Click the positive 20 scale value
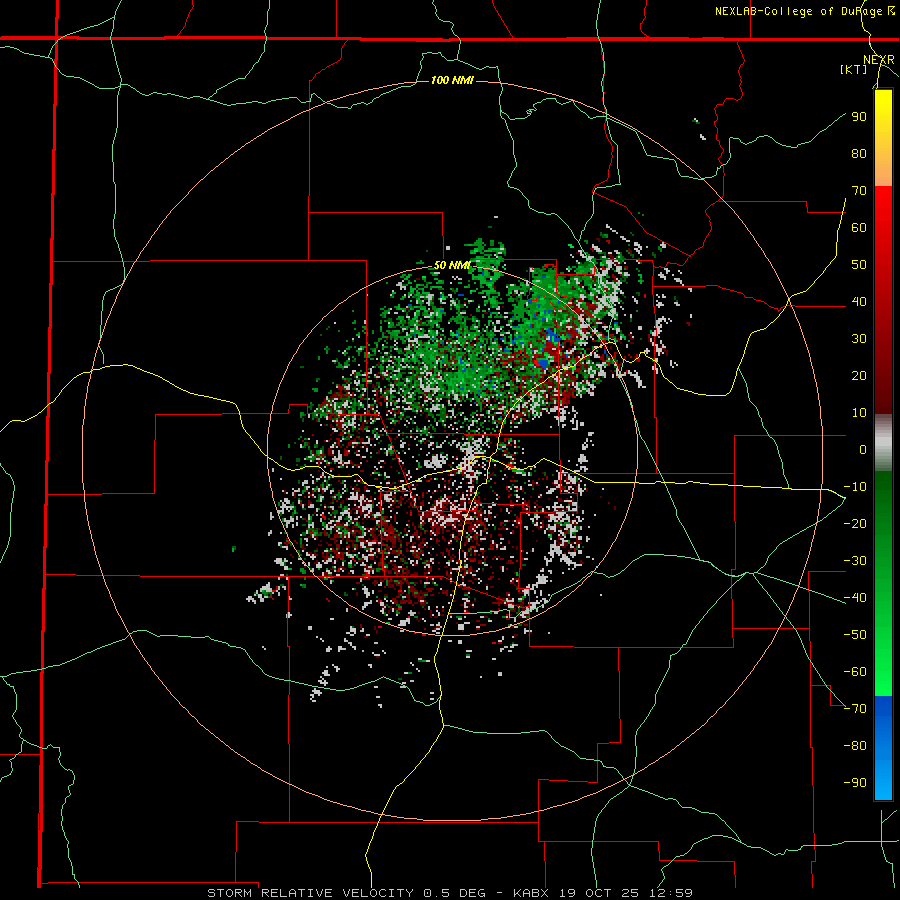This screenshot has width=900, height=900. [859, 375]
